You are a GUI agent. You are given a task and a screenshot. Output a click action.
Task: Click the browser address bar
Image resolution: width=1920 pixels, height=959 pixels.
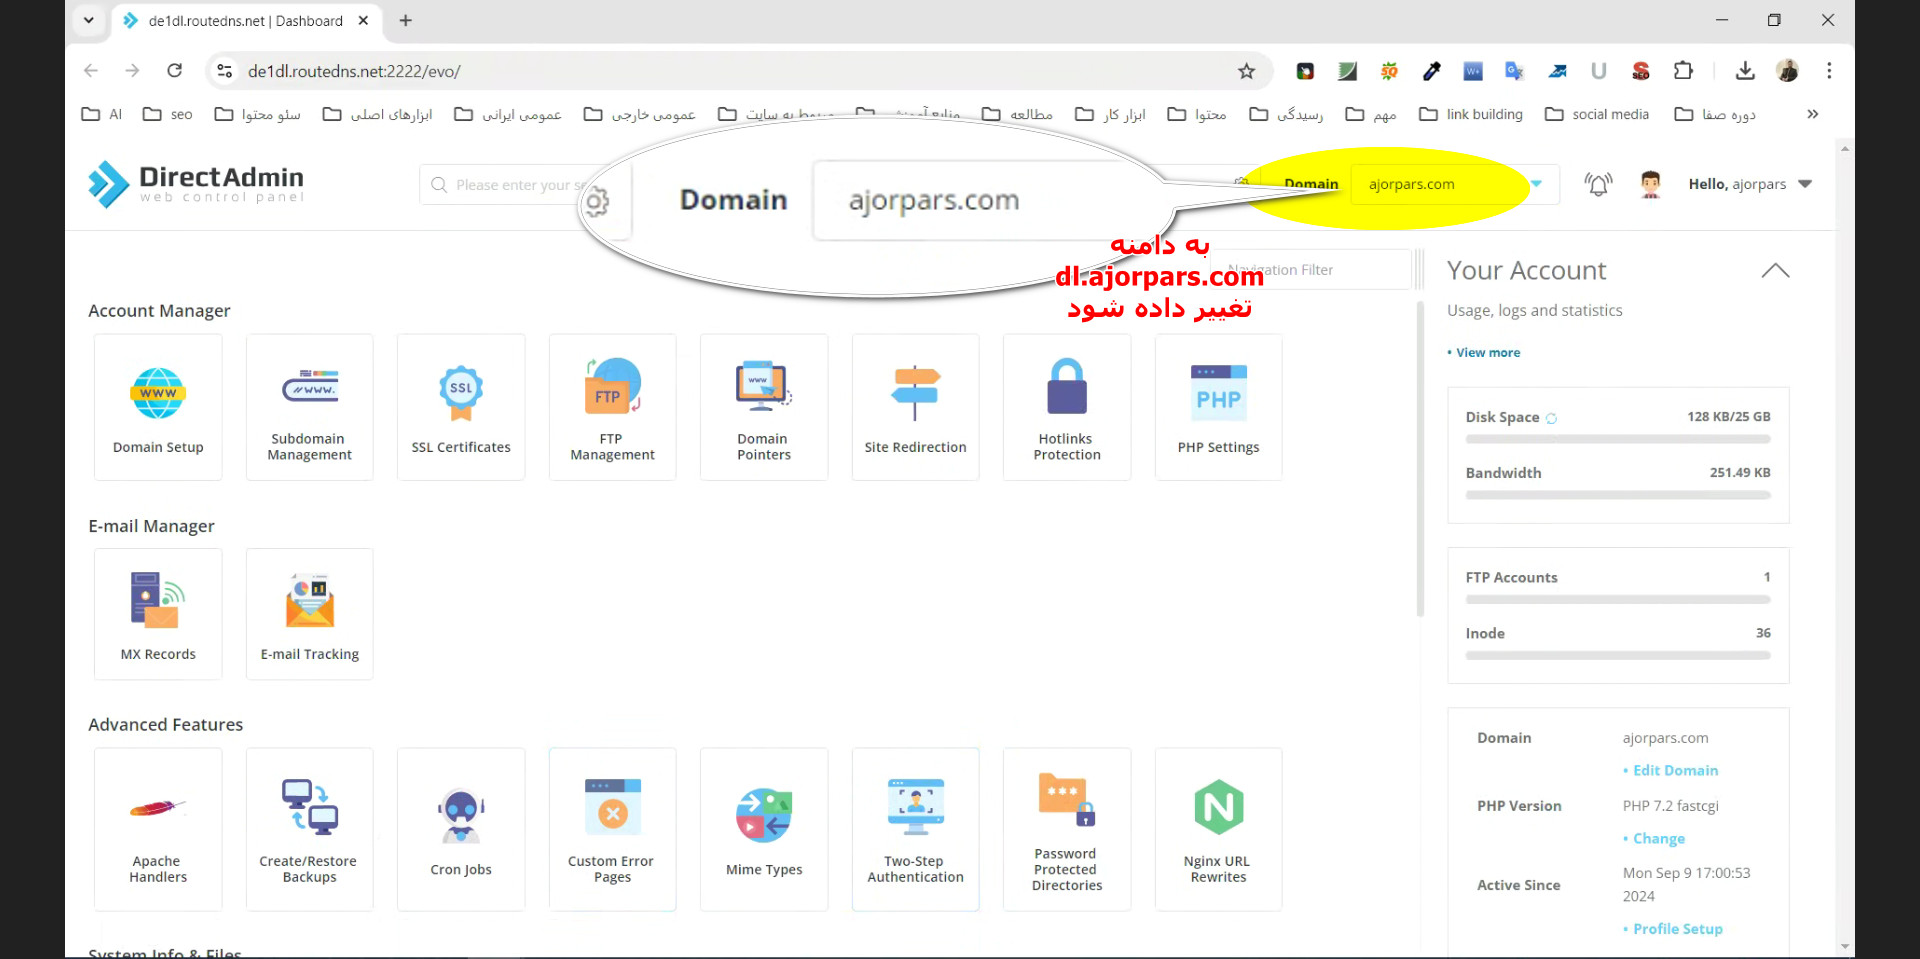click(x=700, y=71)
